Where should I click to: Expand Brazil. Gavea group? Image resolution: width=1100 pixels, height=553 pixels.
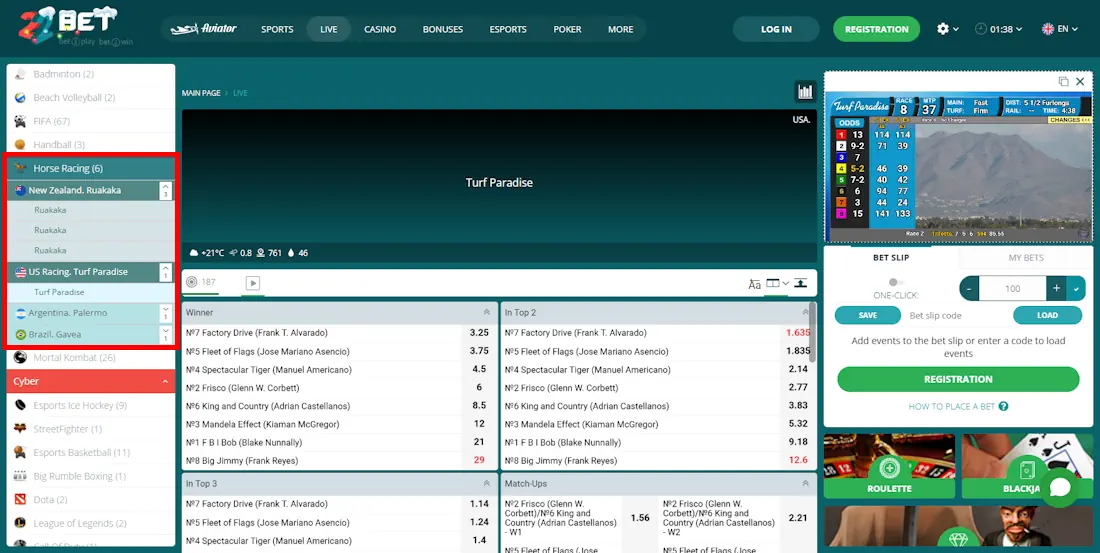click(x=166, y=334)
